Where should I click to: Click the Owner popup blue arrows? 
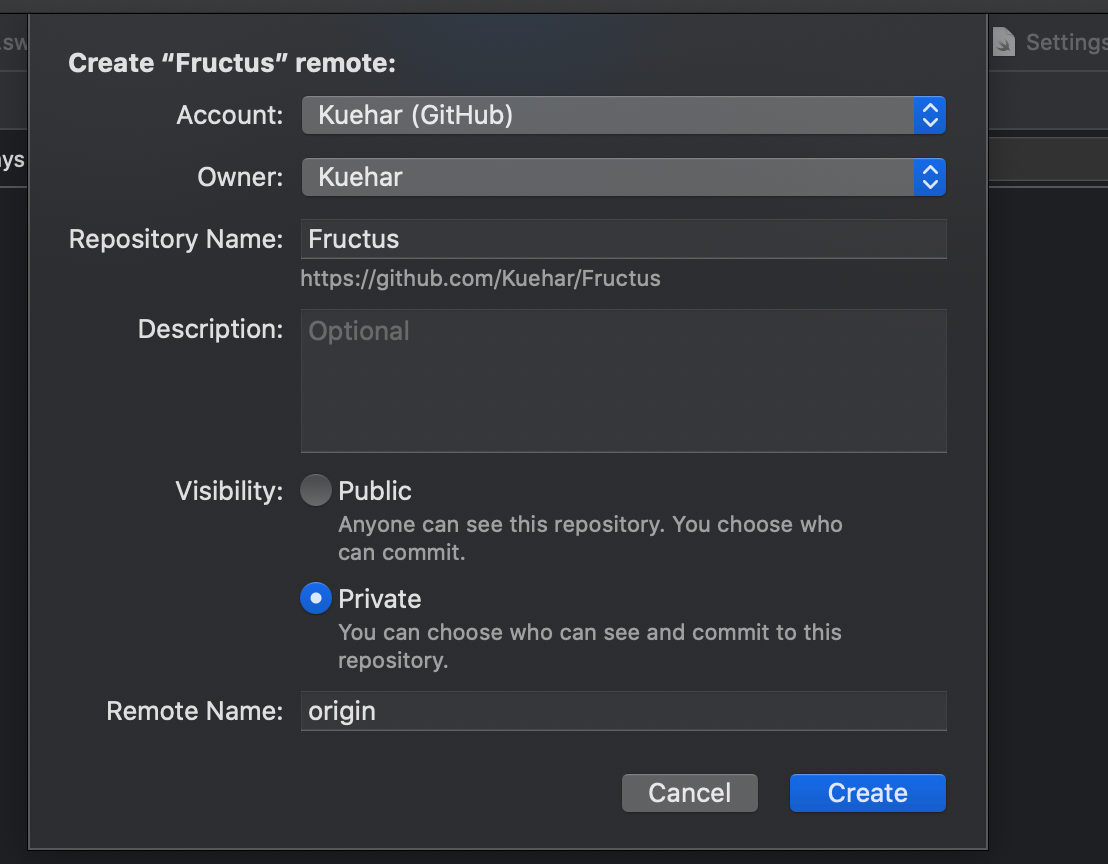coord(930,177)
